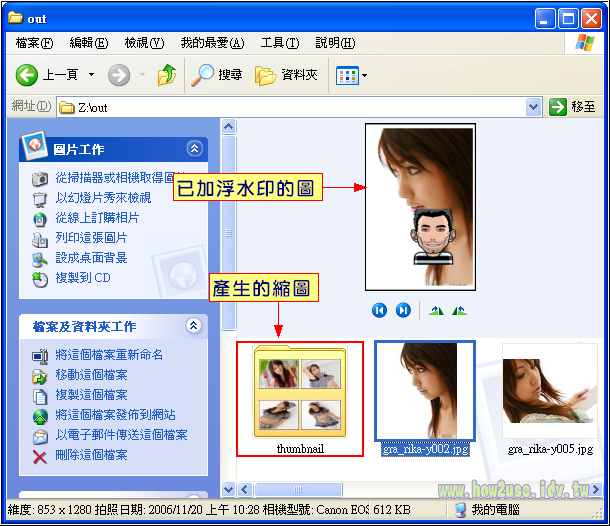Click the task pane scroll down arrow
The height and width of the screenshot is (526, 610).
(228, 489)
